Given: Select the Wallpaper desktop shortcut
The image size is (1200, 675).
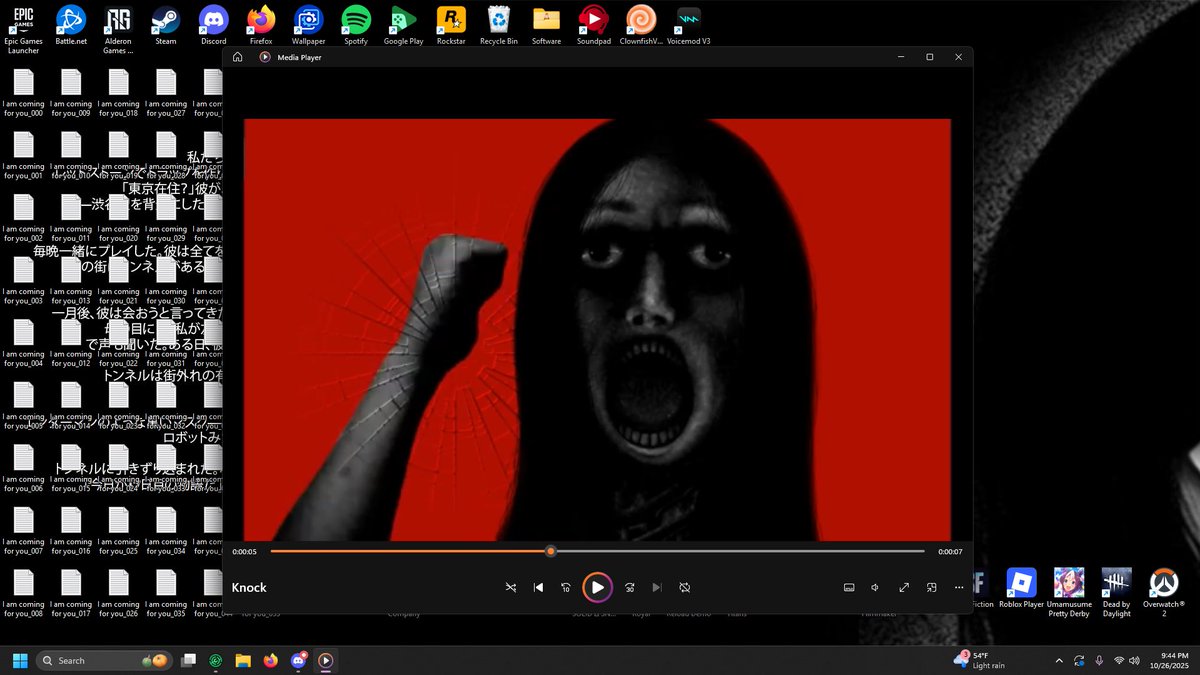Looking at the screenshot, I should (308, 26).
